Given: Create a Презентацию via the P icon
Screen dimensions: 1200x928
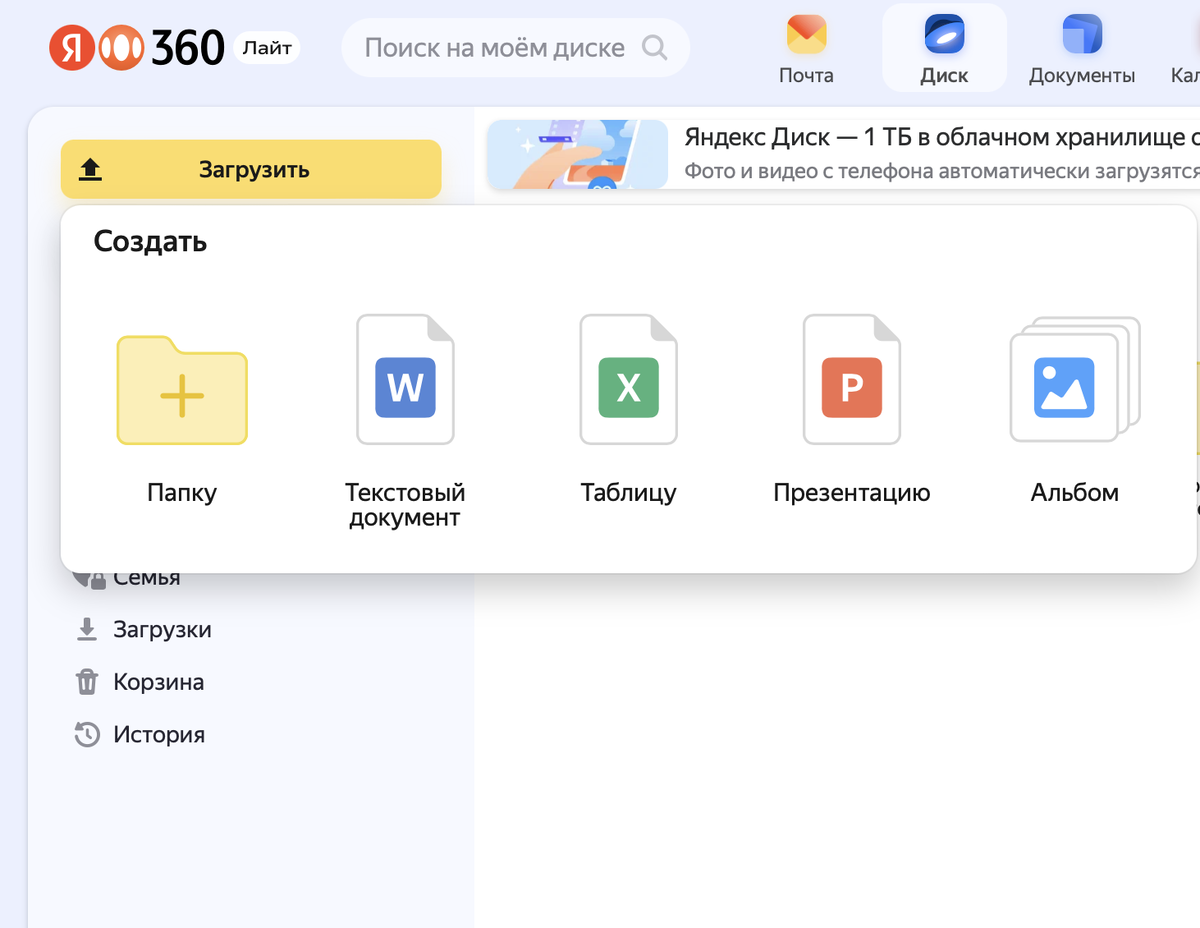Looking at the screenshot, I should pyautogui.click(x=851, y=378).
